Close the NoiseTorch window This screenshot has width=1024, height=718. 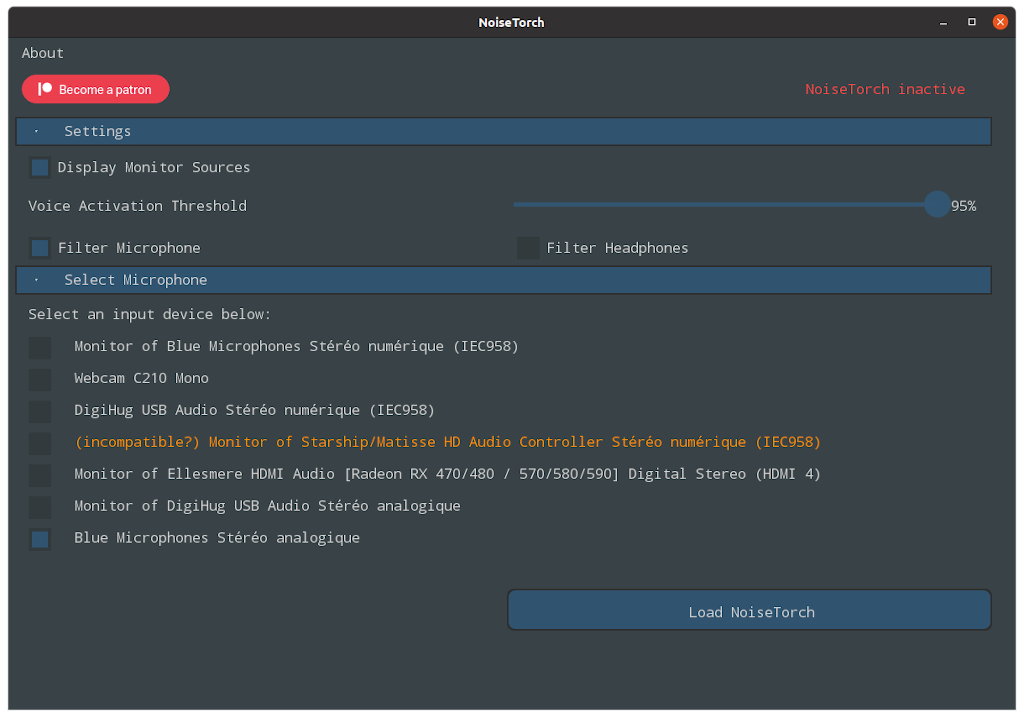pos(1000,22)
